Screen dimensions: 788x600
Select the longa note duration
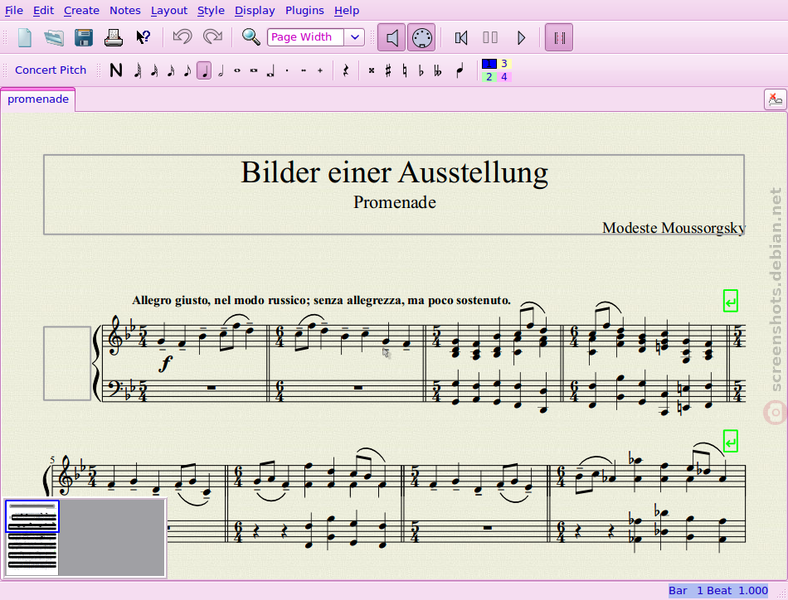point(270,71)
